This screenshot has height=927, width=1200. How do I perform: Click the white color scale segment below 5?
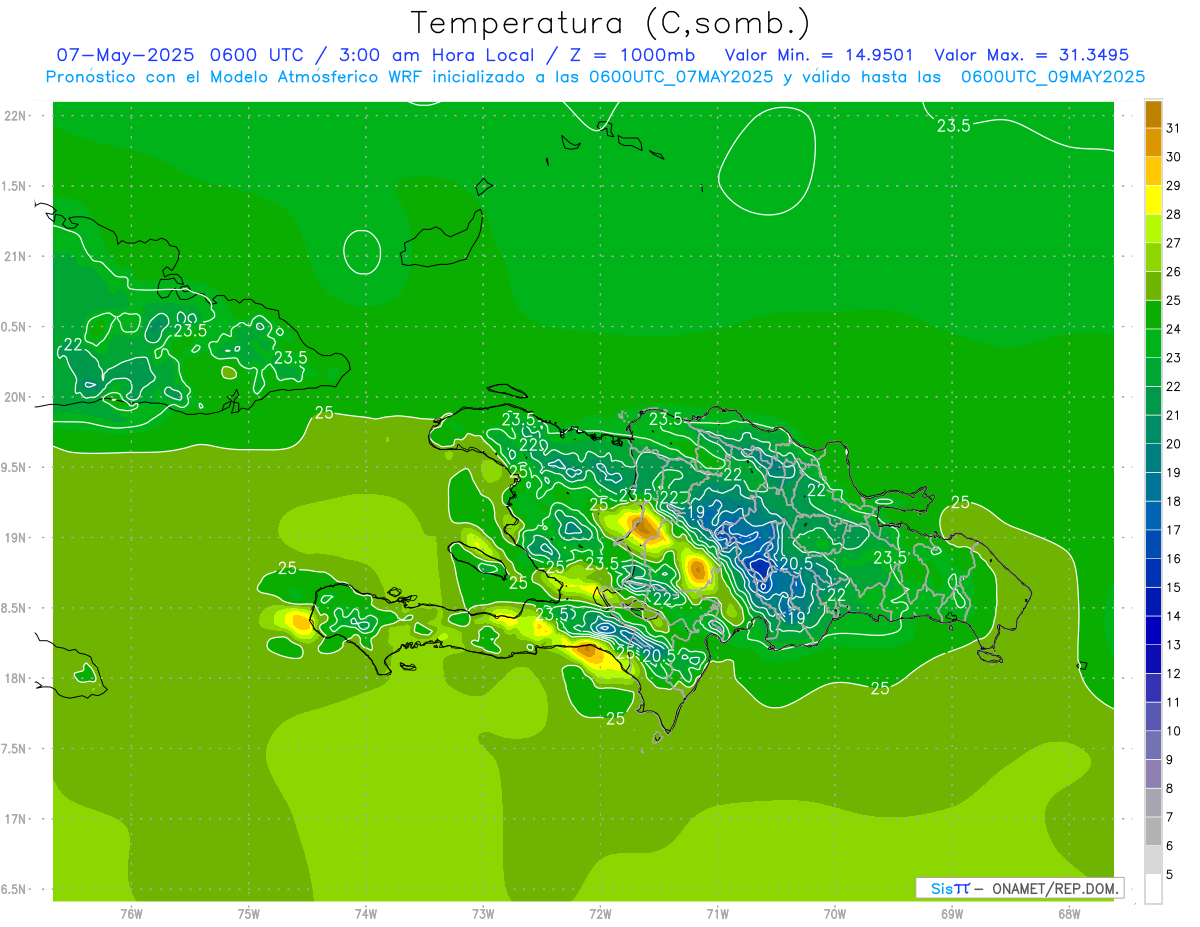(1153, 889)
